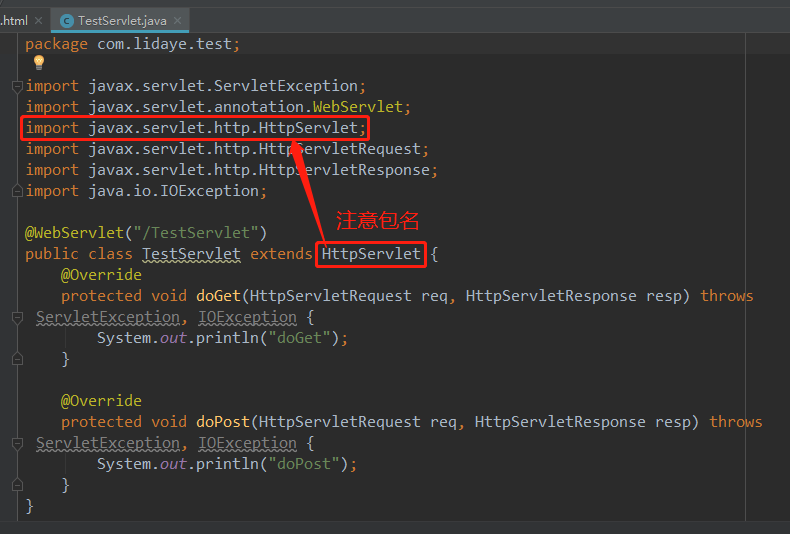Click the doPost method name
Screen dimensions: 790x534
coord(223,422)
